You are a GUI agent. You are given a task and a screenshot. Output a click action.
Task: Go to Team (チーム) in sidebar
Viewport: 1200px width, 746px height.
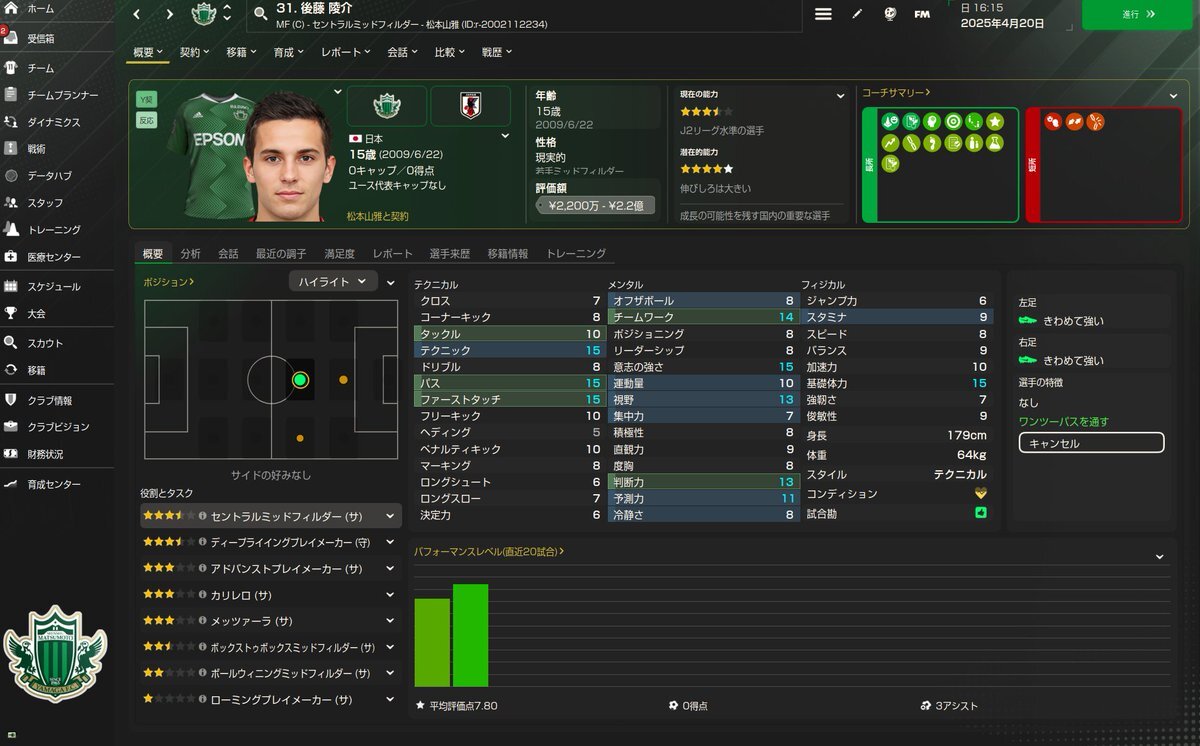[x=40, y=68]
